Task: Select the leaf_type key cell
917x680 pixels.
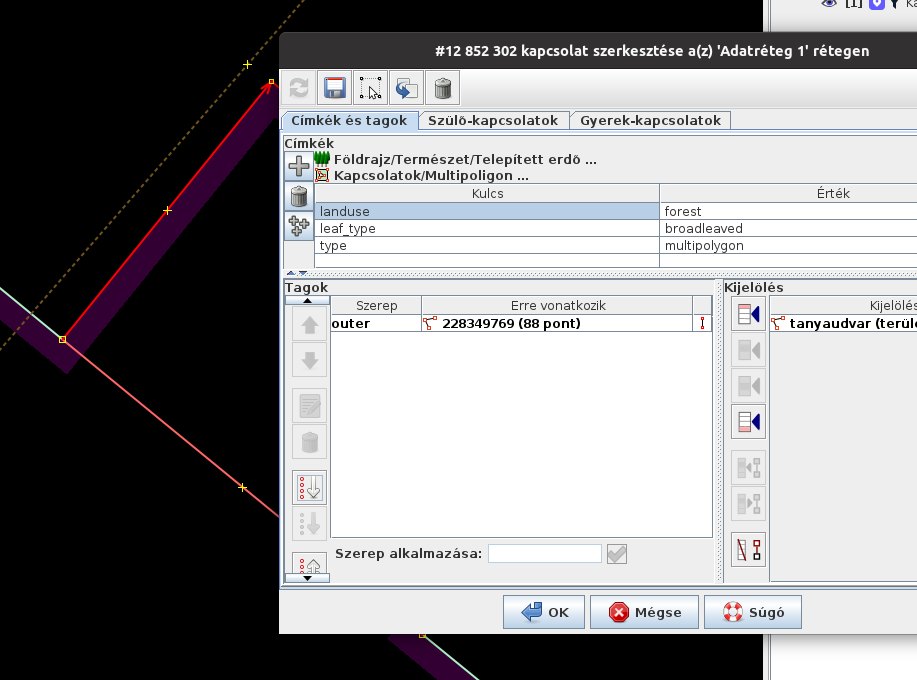Action: click(x=487, y=229)
